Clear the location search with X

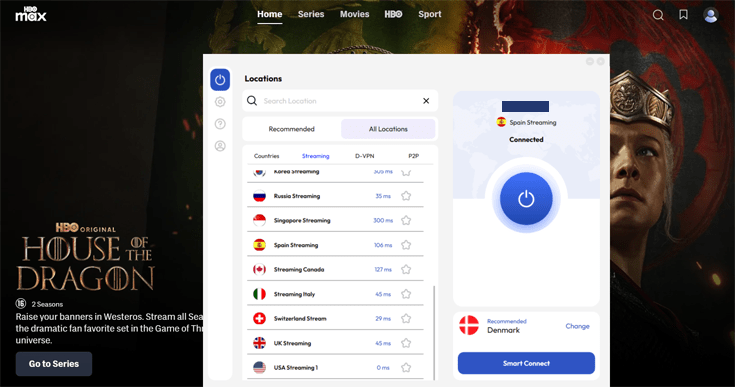coord(426,101)
